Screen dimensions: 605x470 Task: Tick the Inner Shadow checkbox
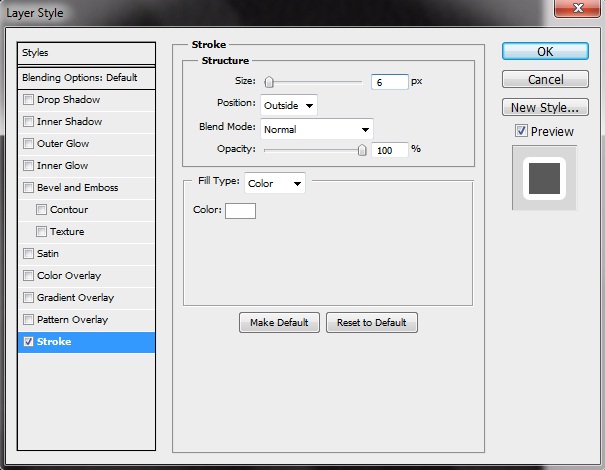28,122
